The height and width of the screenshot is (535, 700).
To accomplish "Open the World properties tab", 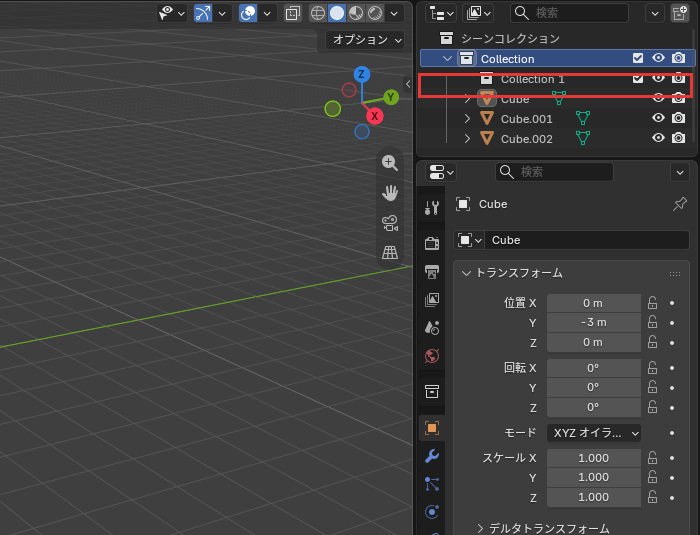I will 432,356.
